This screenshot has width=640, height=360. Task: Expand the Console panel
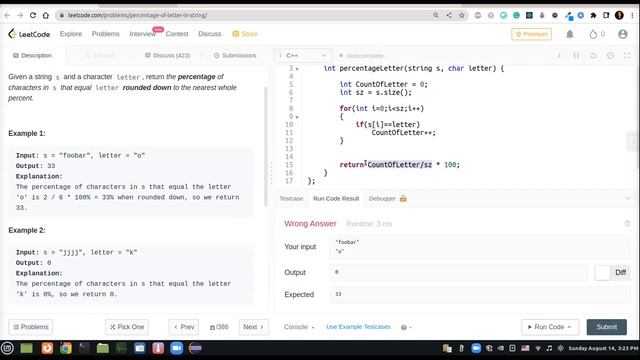[299, 327]
